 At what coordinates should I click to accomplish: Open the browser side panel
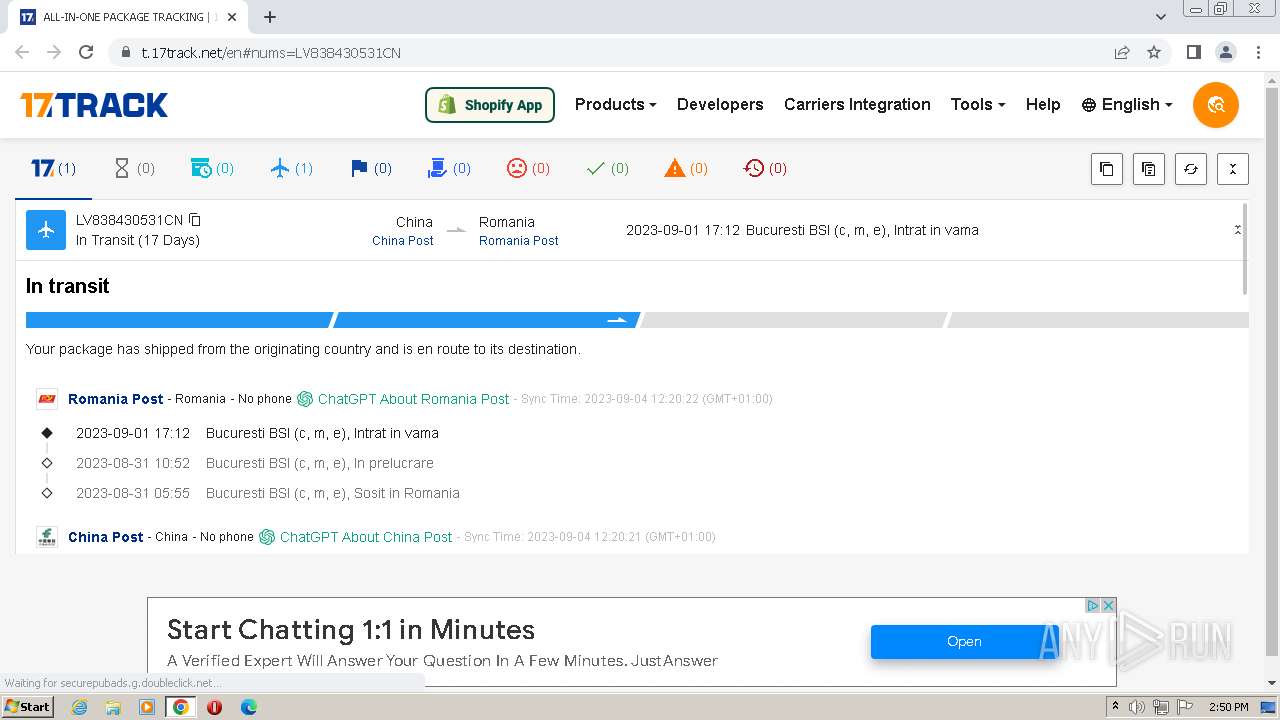[x=1193, y=52]
